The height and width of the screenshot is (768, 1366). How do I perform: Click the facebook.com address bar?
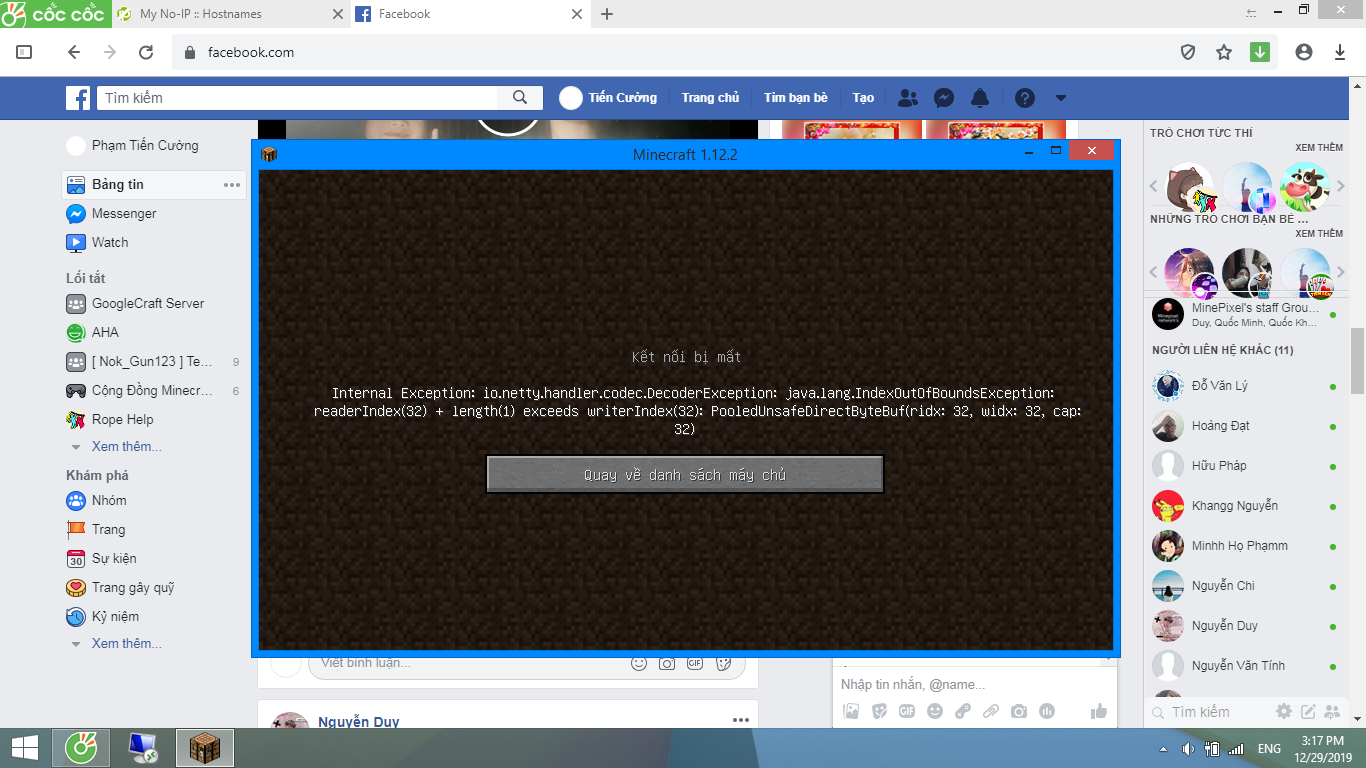tap(670, 52)
